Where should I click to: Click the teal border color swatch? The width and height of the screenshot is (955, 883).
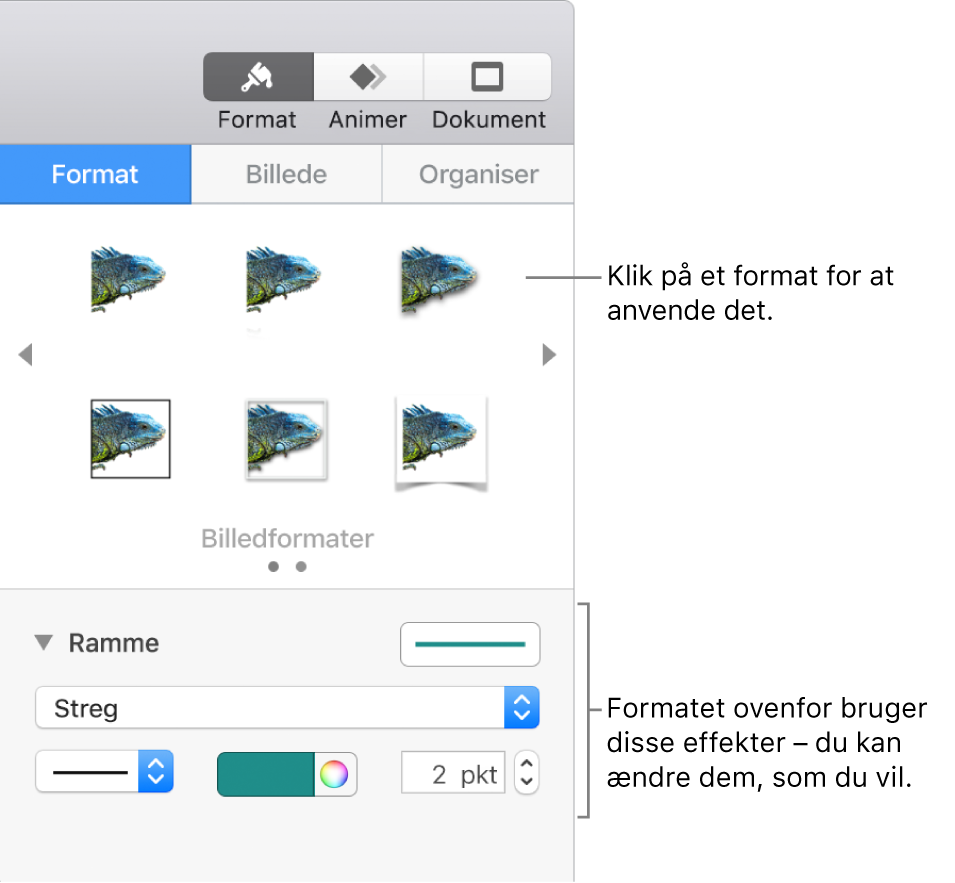266,775
